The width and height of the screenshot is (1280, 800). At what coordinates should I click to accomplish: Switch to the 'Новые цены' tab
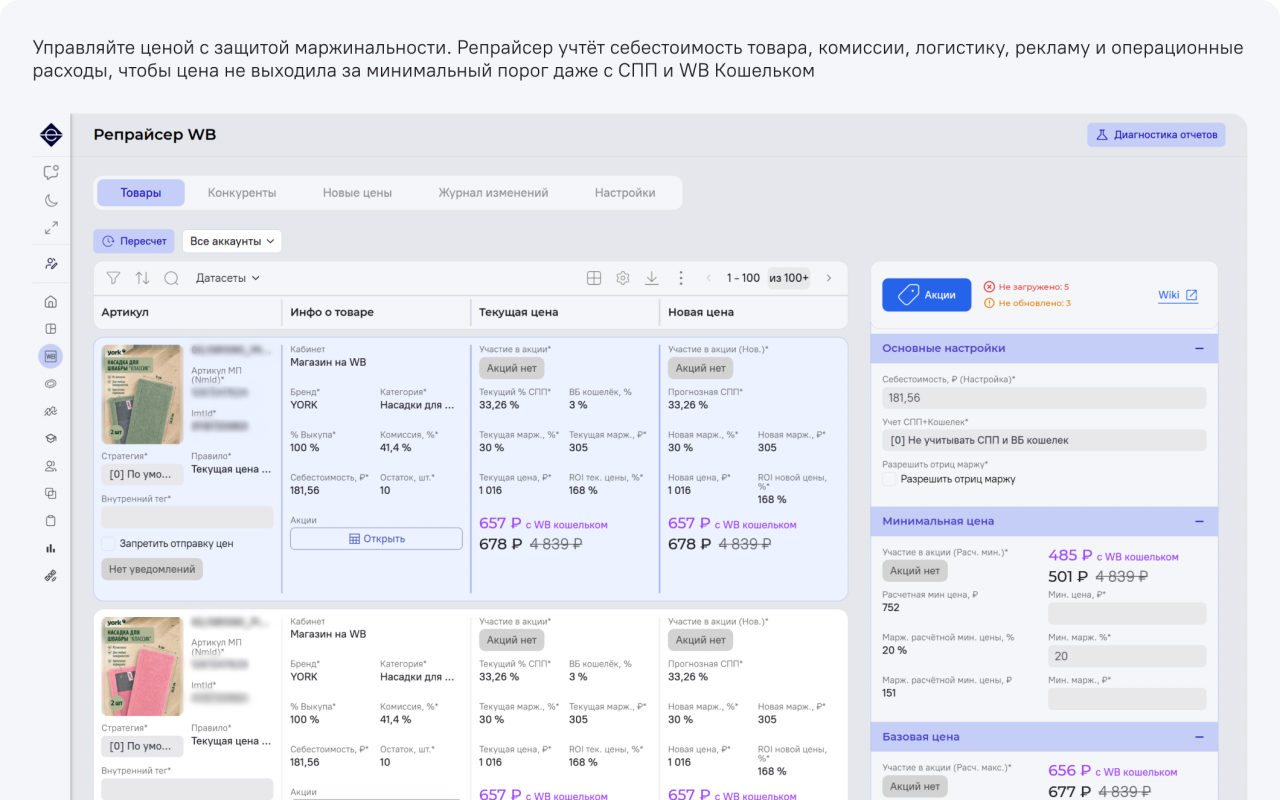point(357,193)
